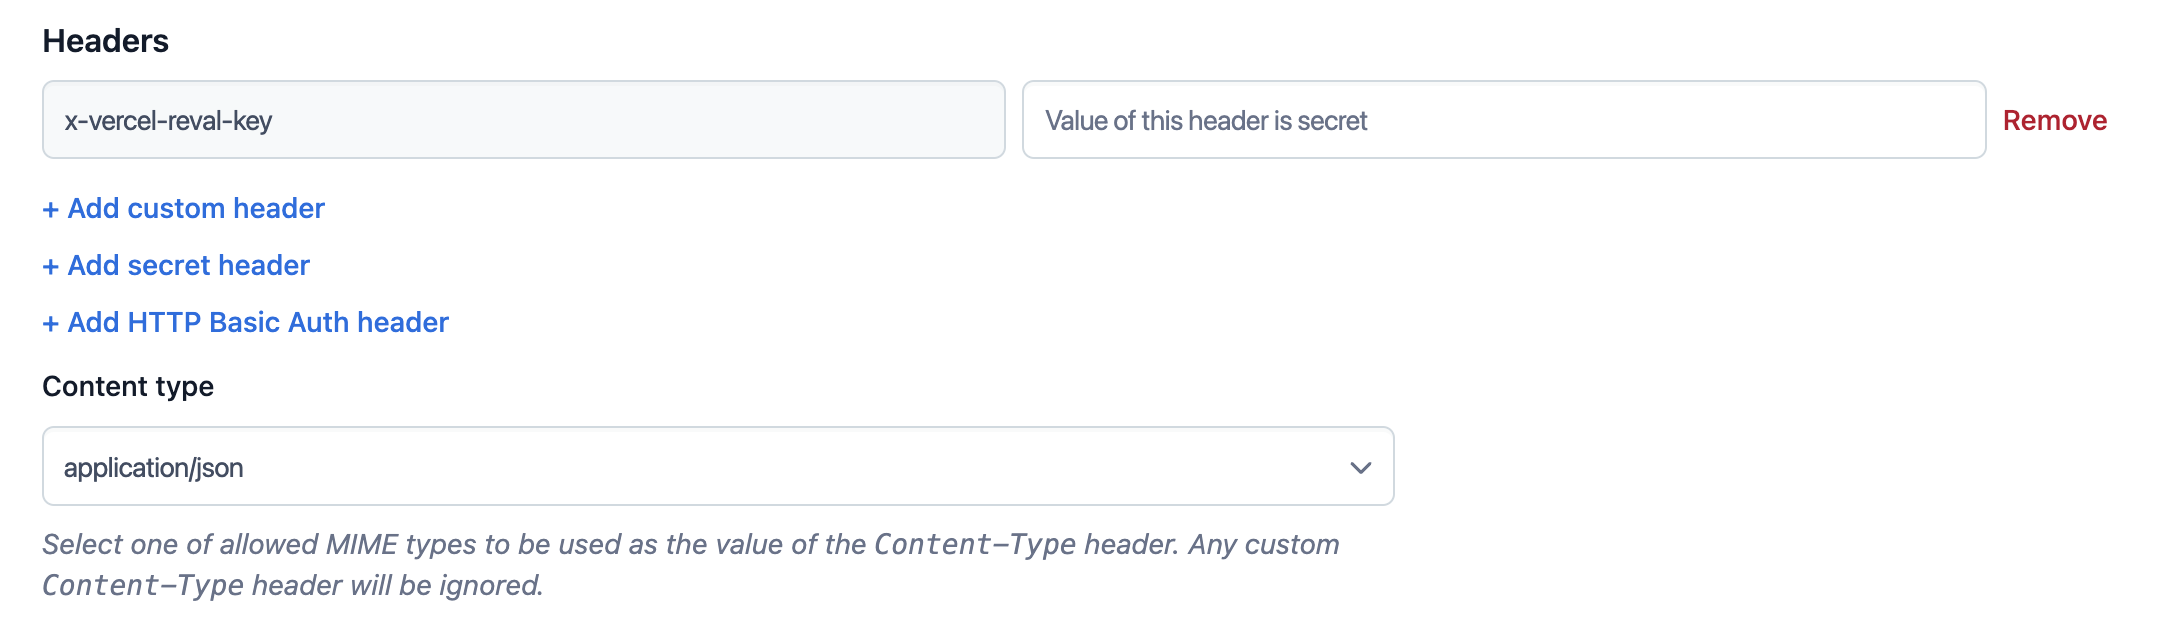
Task: Click the Content type field label
Action: tap(128, 386)
